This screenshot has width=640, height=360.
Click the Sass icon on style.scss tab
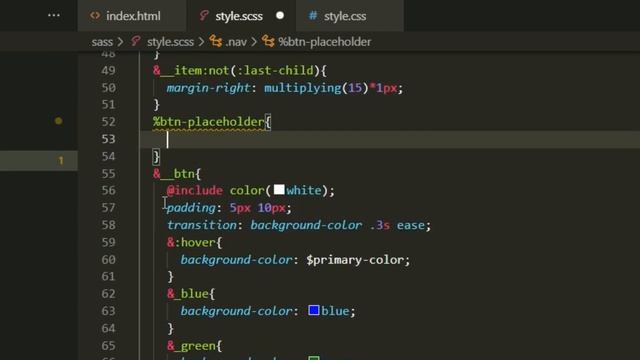[204, 16]
